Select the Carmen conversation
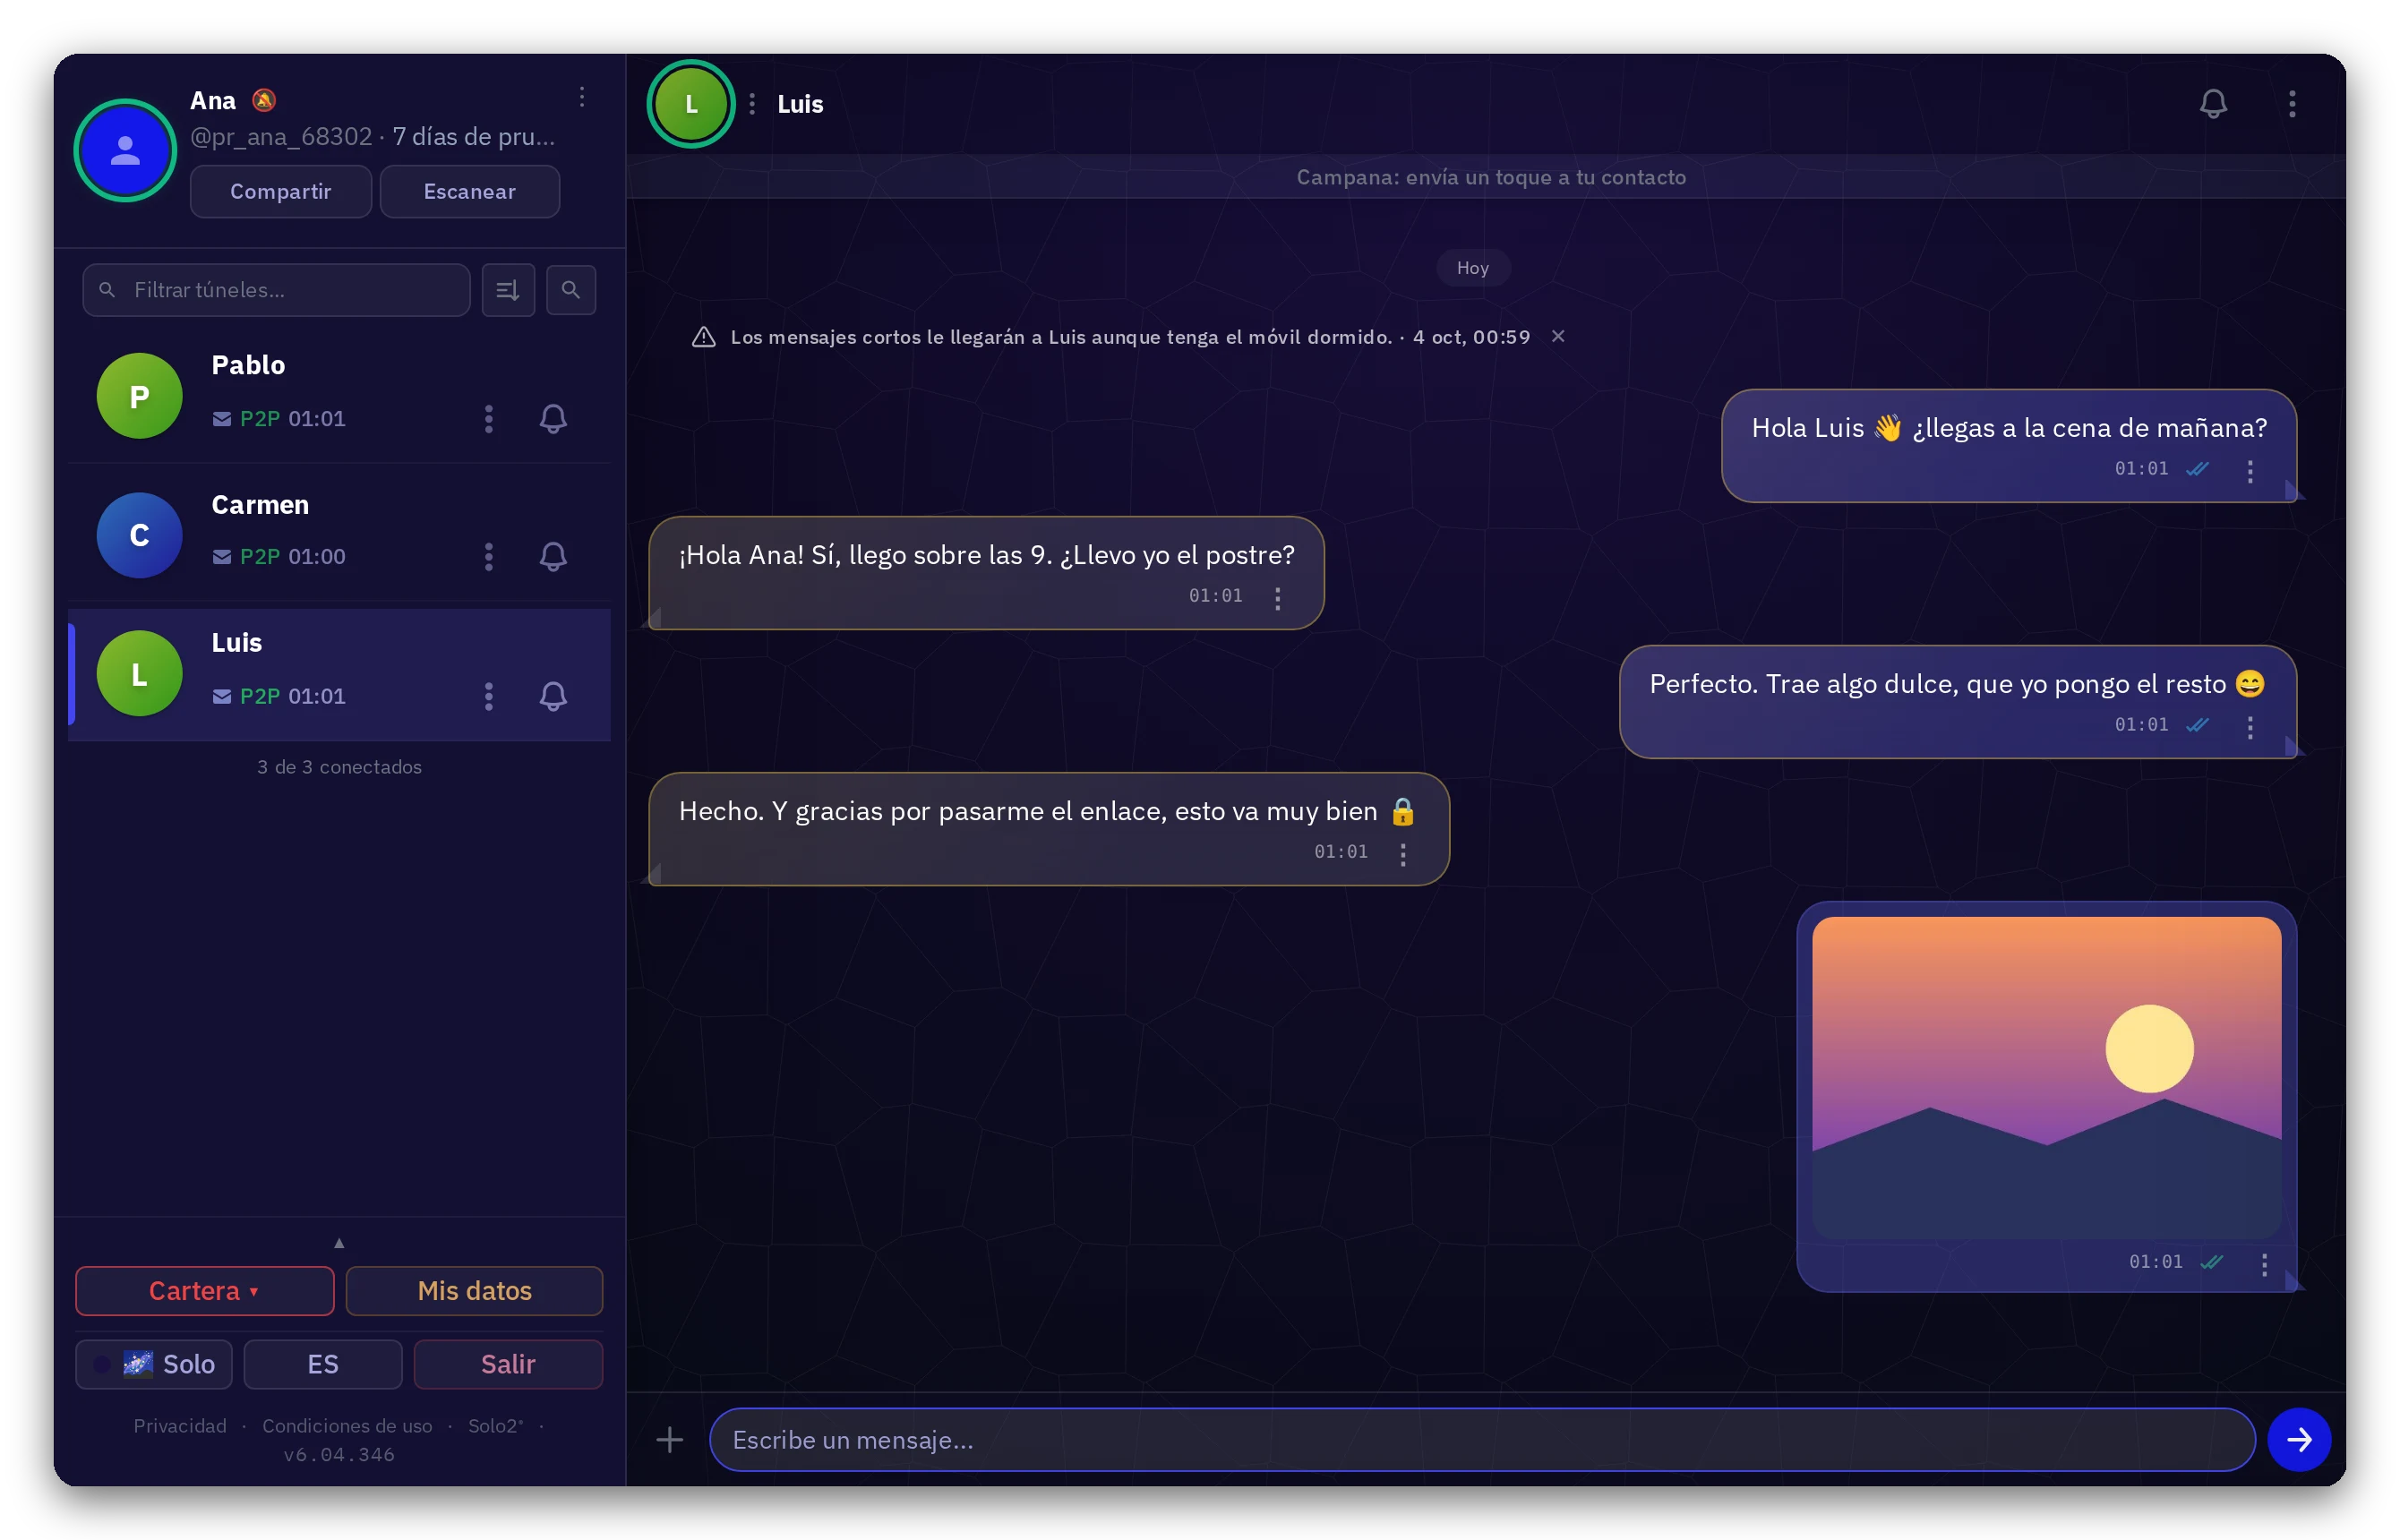2400x1540 pixels. pyautogui.click(x=339, y=534)
